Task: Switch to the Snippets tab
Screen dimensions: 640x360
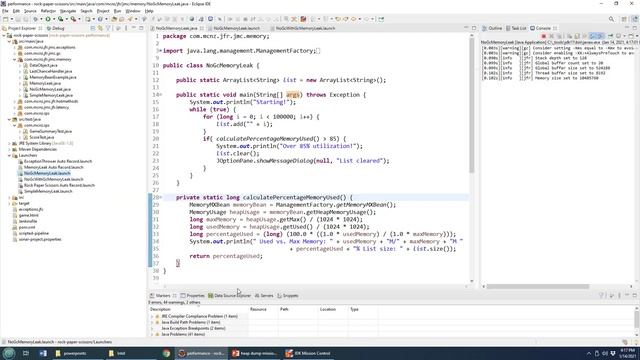Action: coord(287,296)
